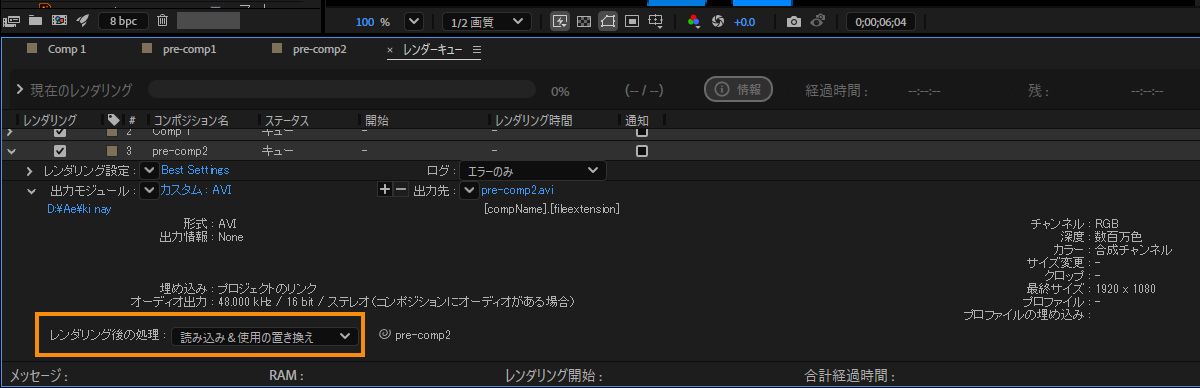
Task: Close the レンダーキュー panel tab
Action: pyautogui.click(x=390, y=50)
